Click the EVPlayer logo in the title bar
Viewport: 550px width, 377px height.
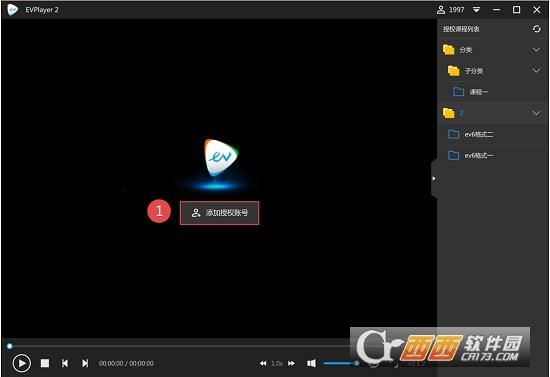click(x=13, y=10)
